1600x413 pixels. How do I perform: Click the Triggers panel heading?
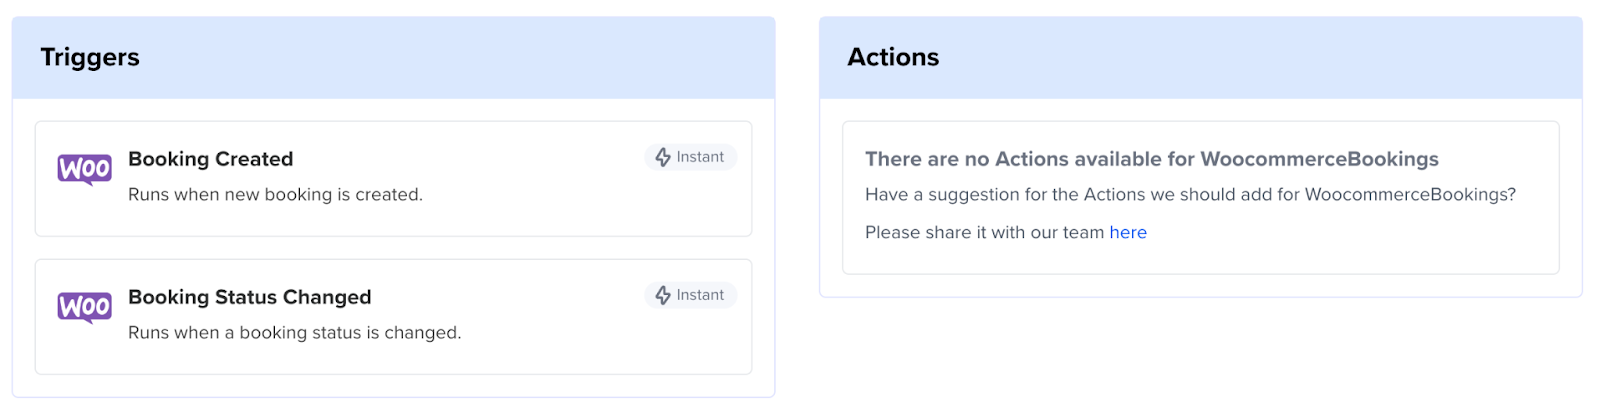click(x=90, y=57)
